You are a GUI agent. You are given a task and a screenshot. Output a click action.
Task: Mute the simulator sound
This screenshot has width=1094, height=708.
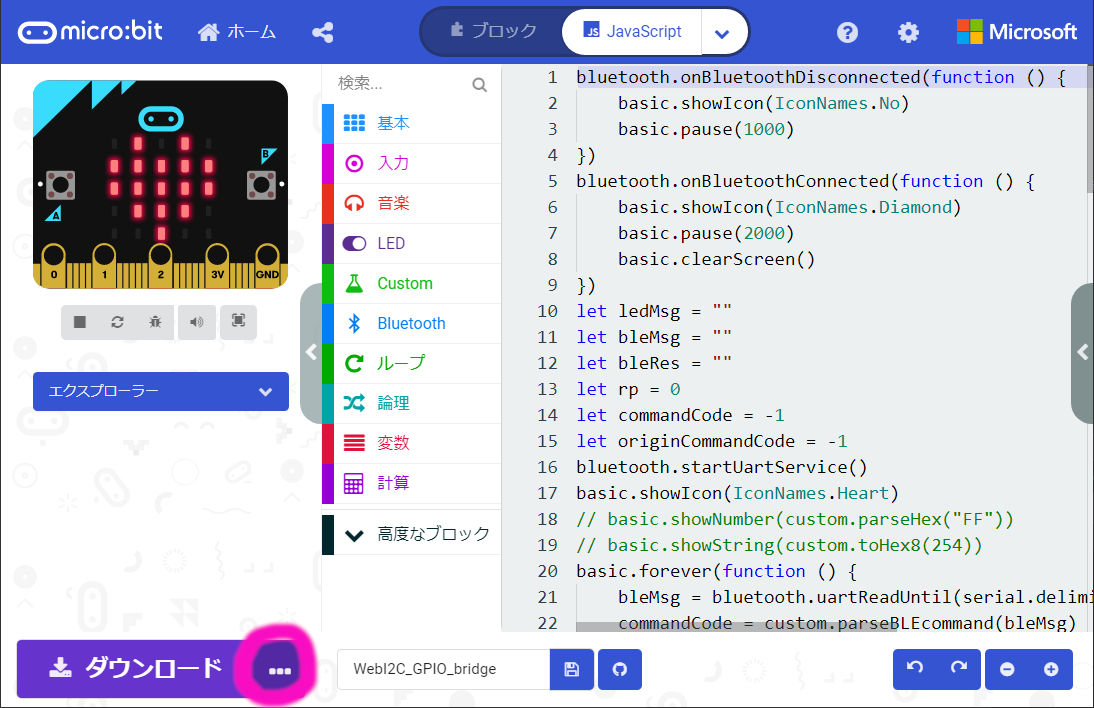[x=197, y=322]
